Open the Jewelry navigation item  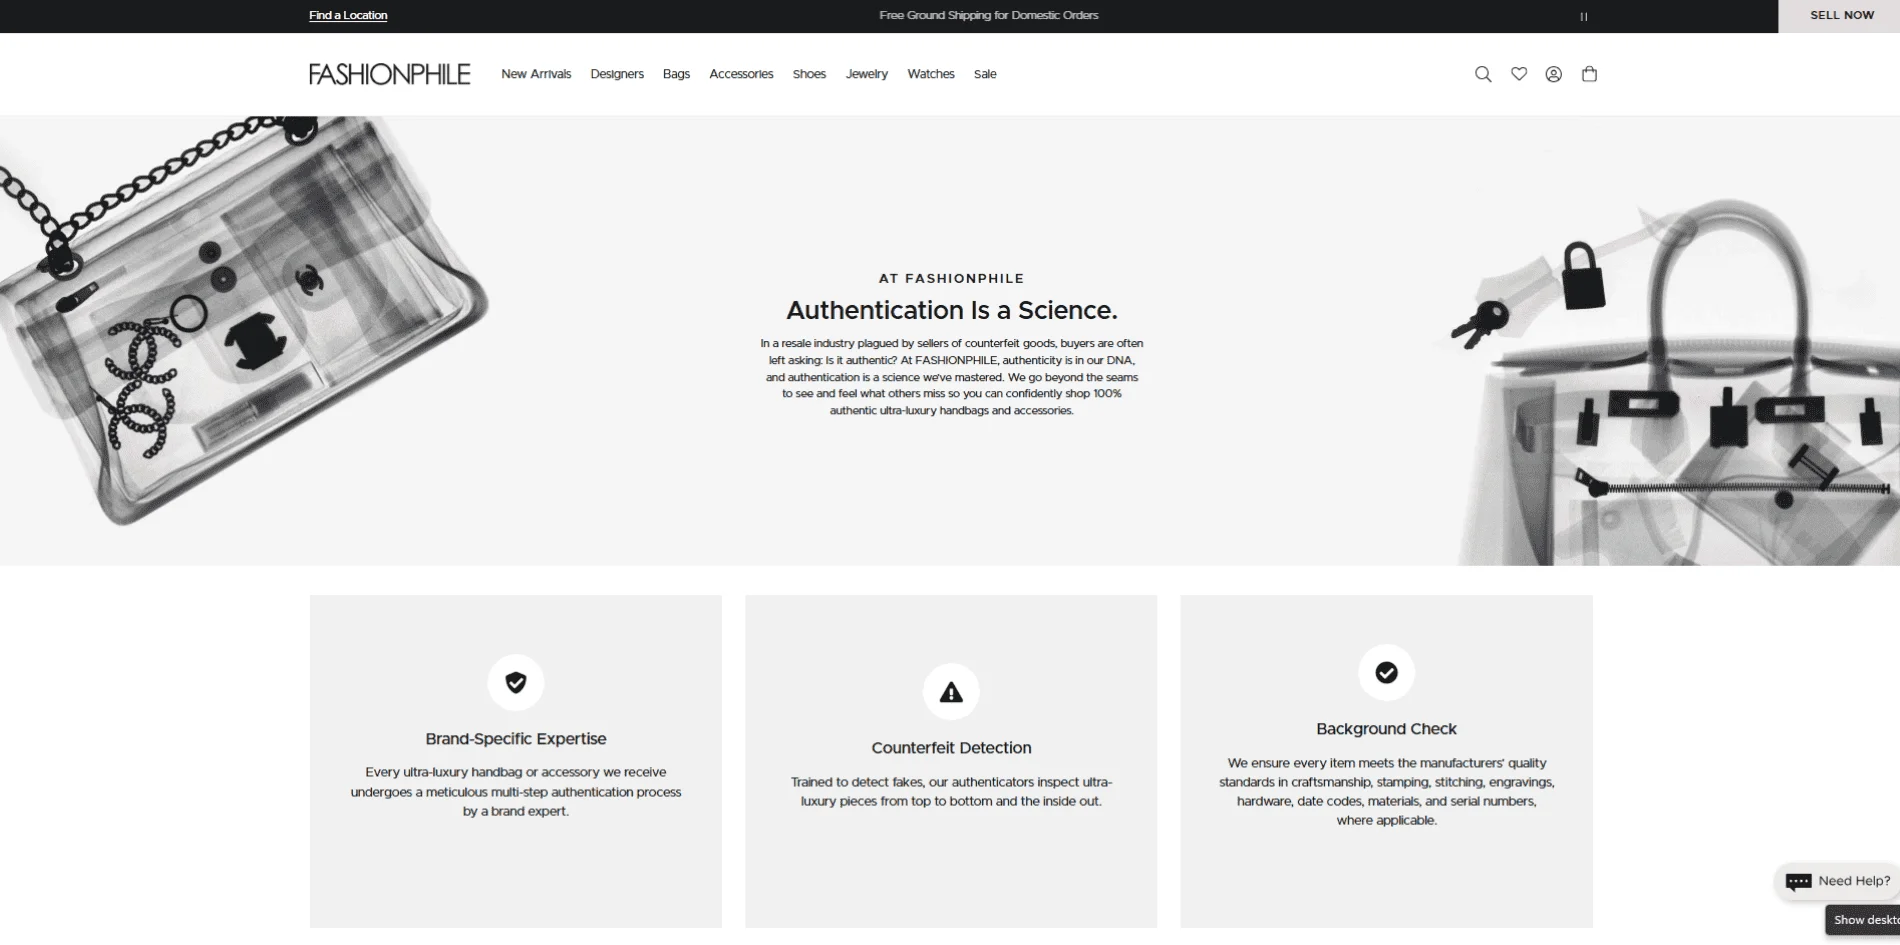point(866,73)
